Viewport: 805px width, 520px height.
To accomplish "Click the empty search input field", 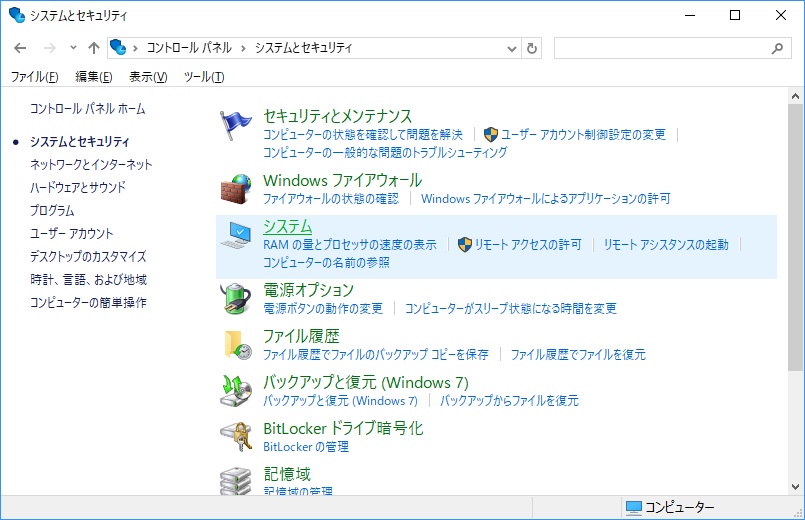I will click(x=662, y=48).
